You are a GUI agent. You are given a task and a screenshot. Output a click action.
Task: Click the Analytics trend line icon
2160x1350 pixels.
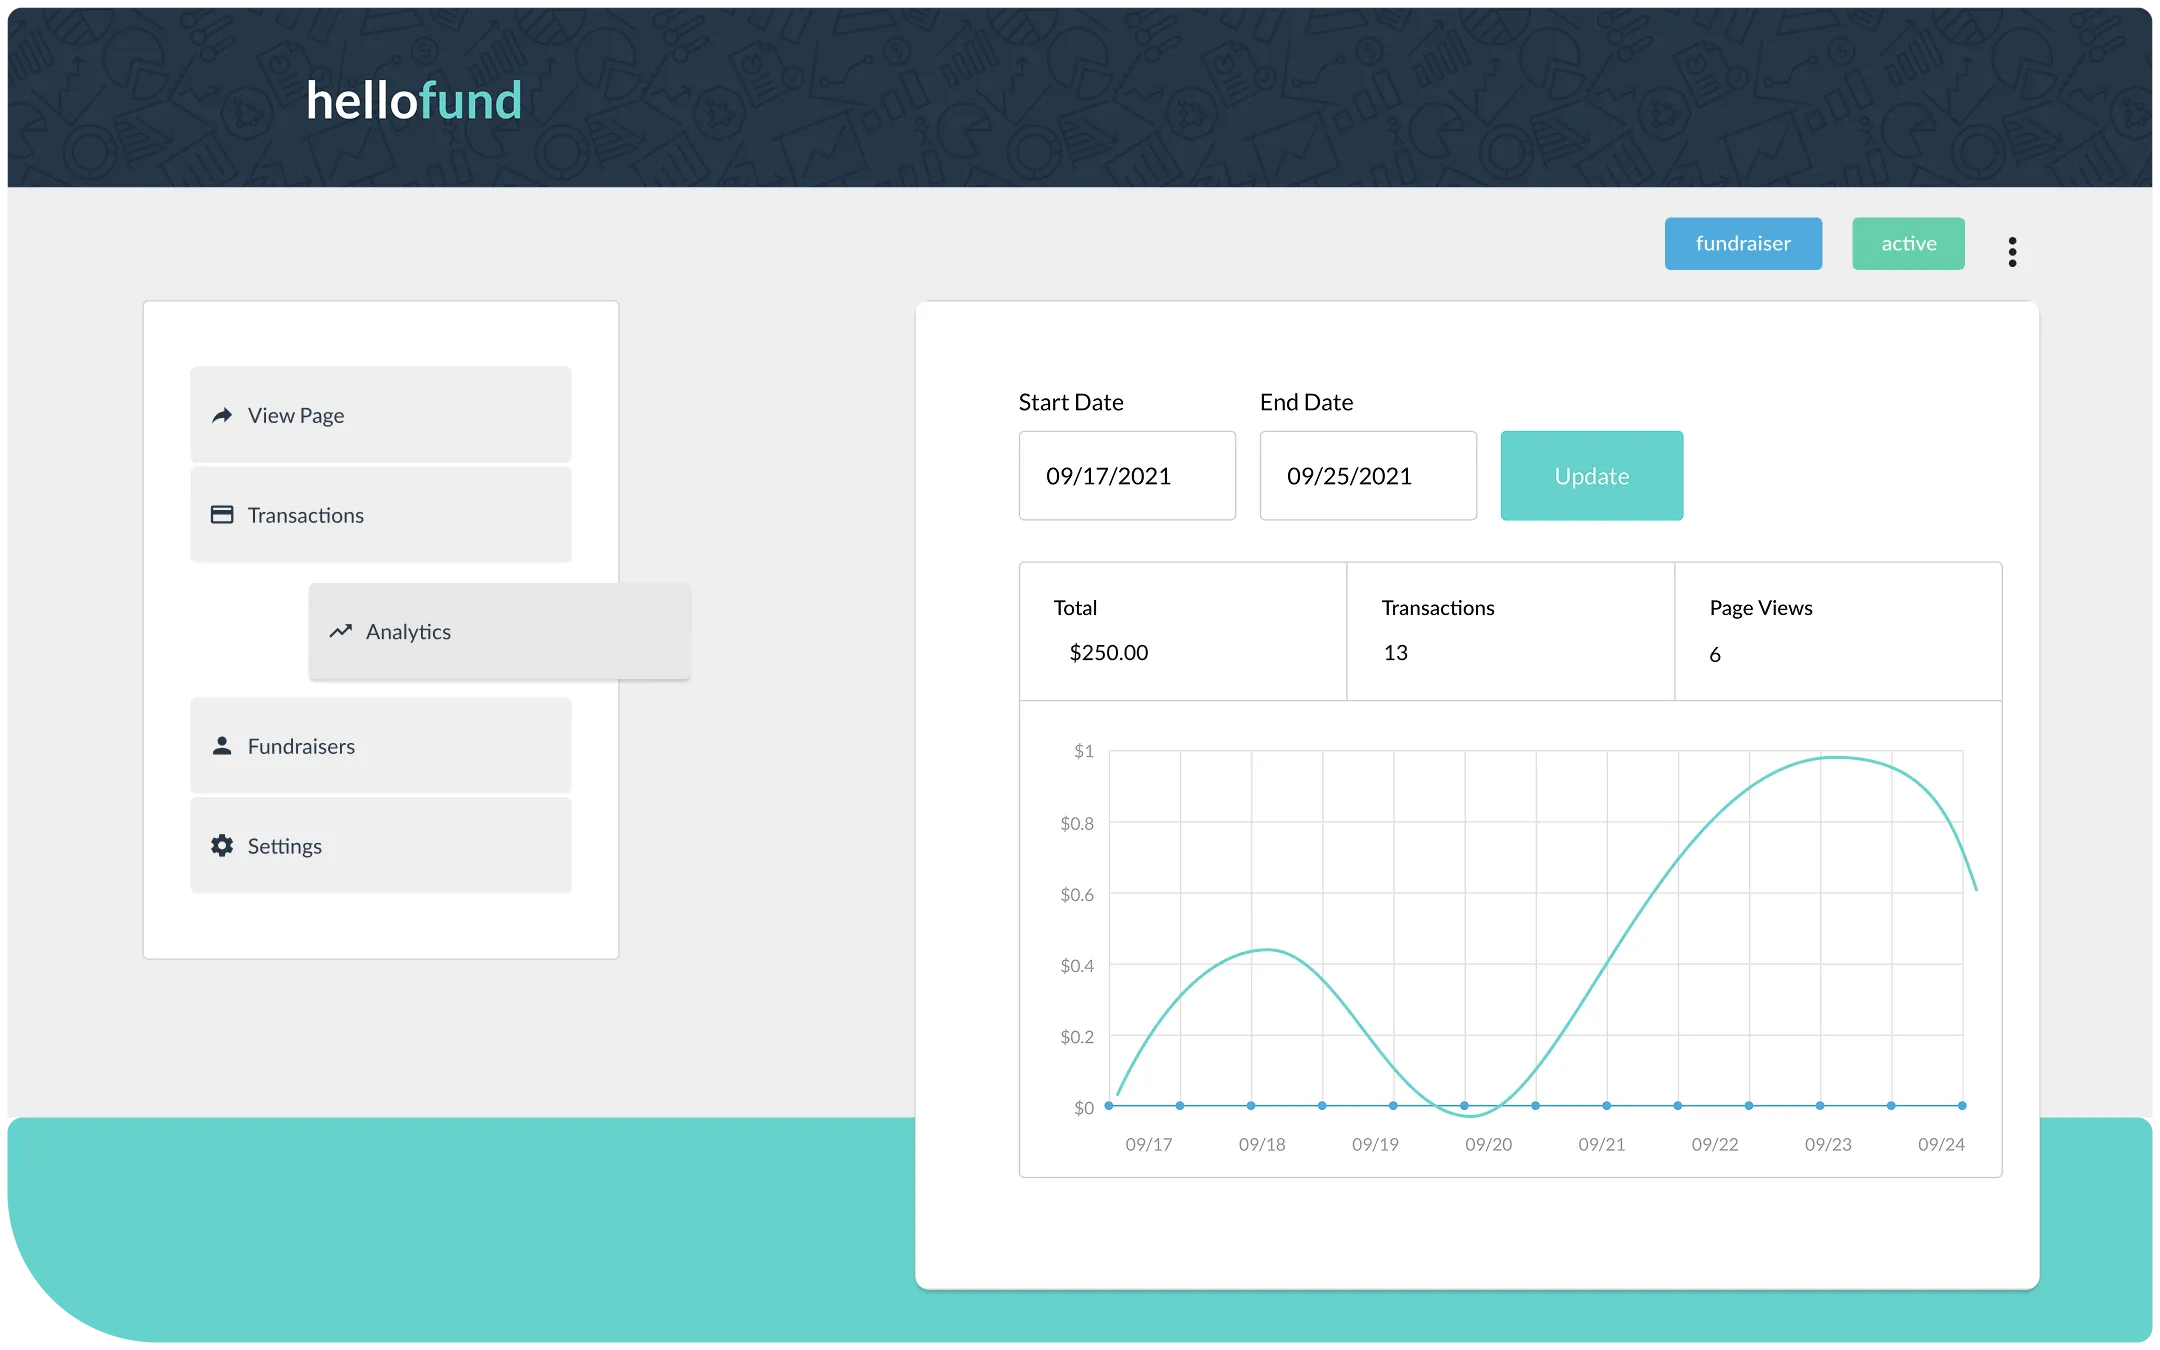pyautogui.click(x=341, y=631)
